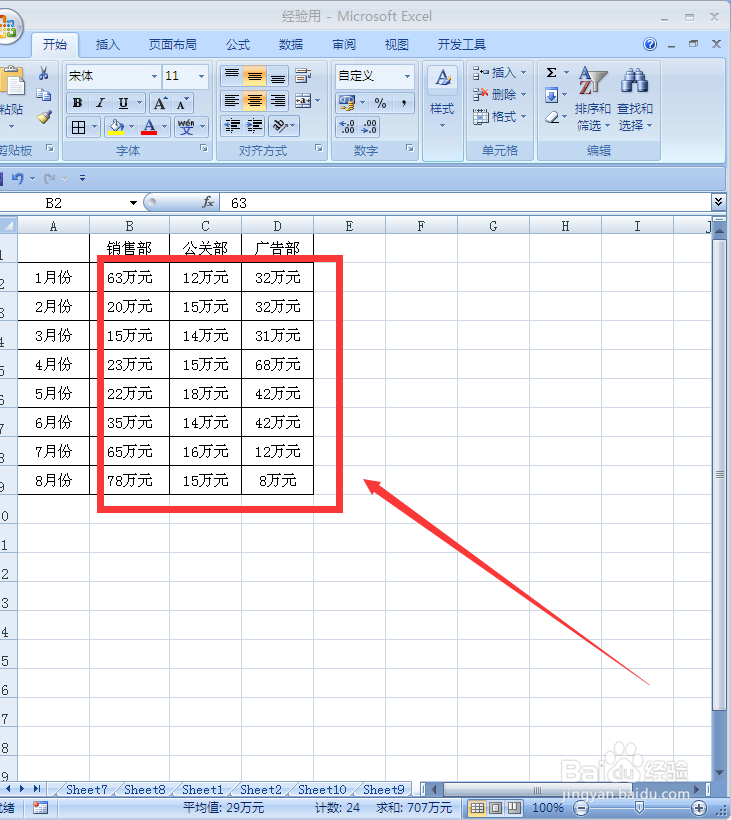Open 自定义 number format dropdown
Screen dimensions: 731x820
click(x=407, y=76)
